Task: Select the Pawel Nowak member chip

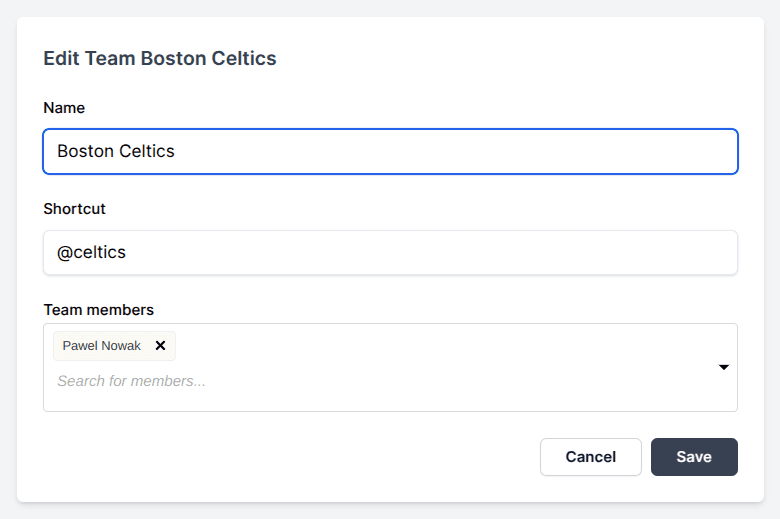Action: [102, 346]
